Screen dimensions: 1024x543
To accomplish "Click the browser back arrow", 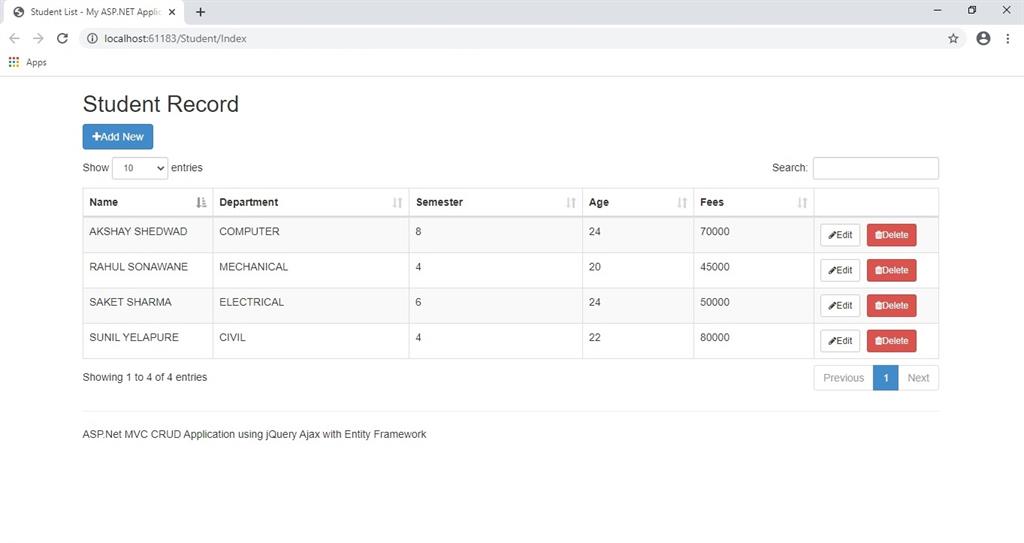I will point(14,38).
